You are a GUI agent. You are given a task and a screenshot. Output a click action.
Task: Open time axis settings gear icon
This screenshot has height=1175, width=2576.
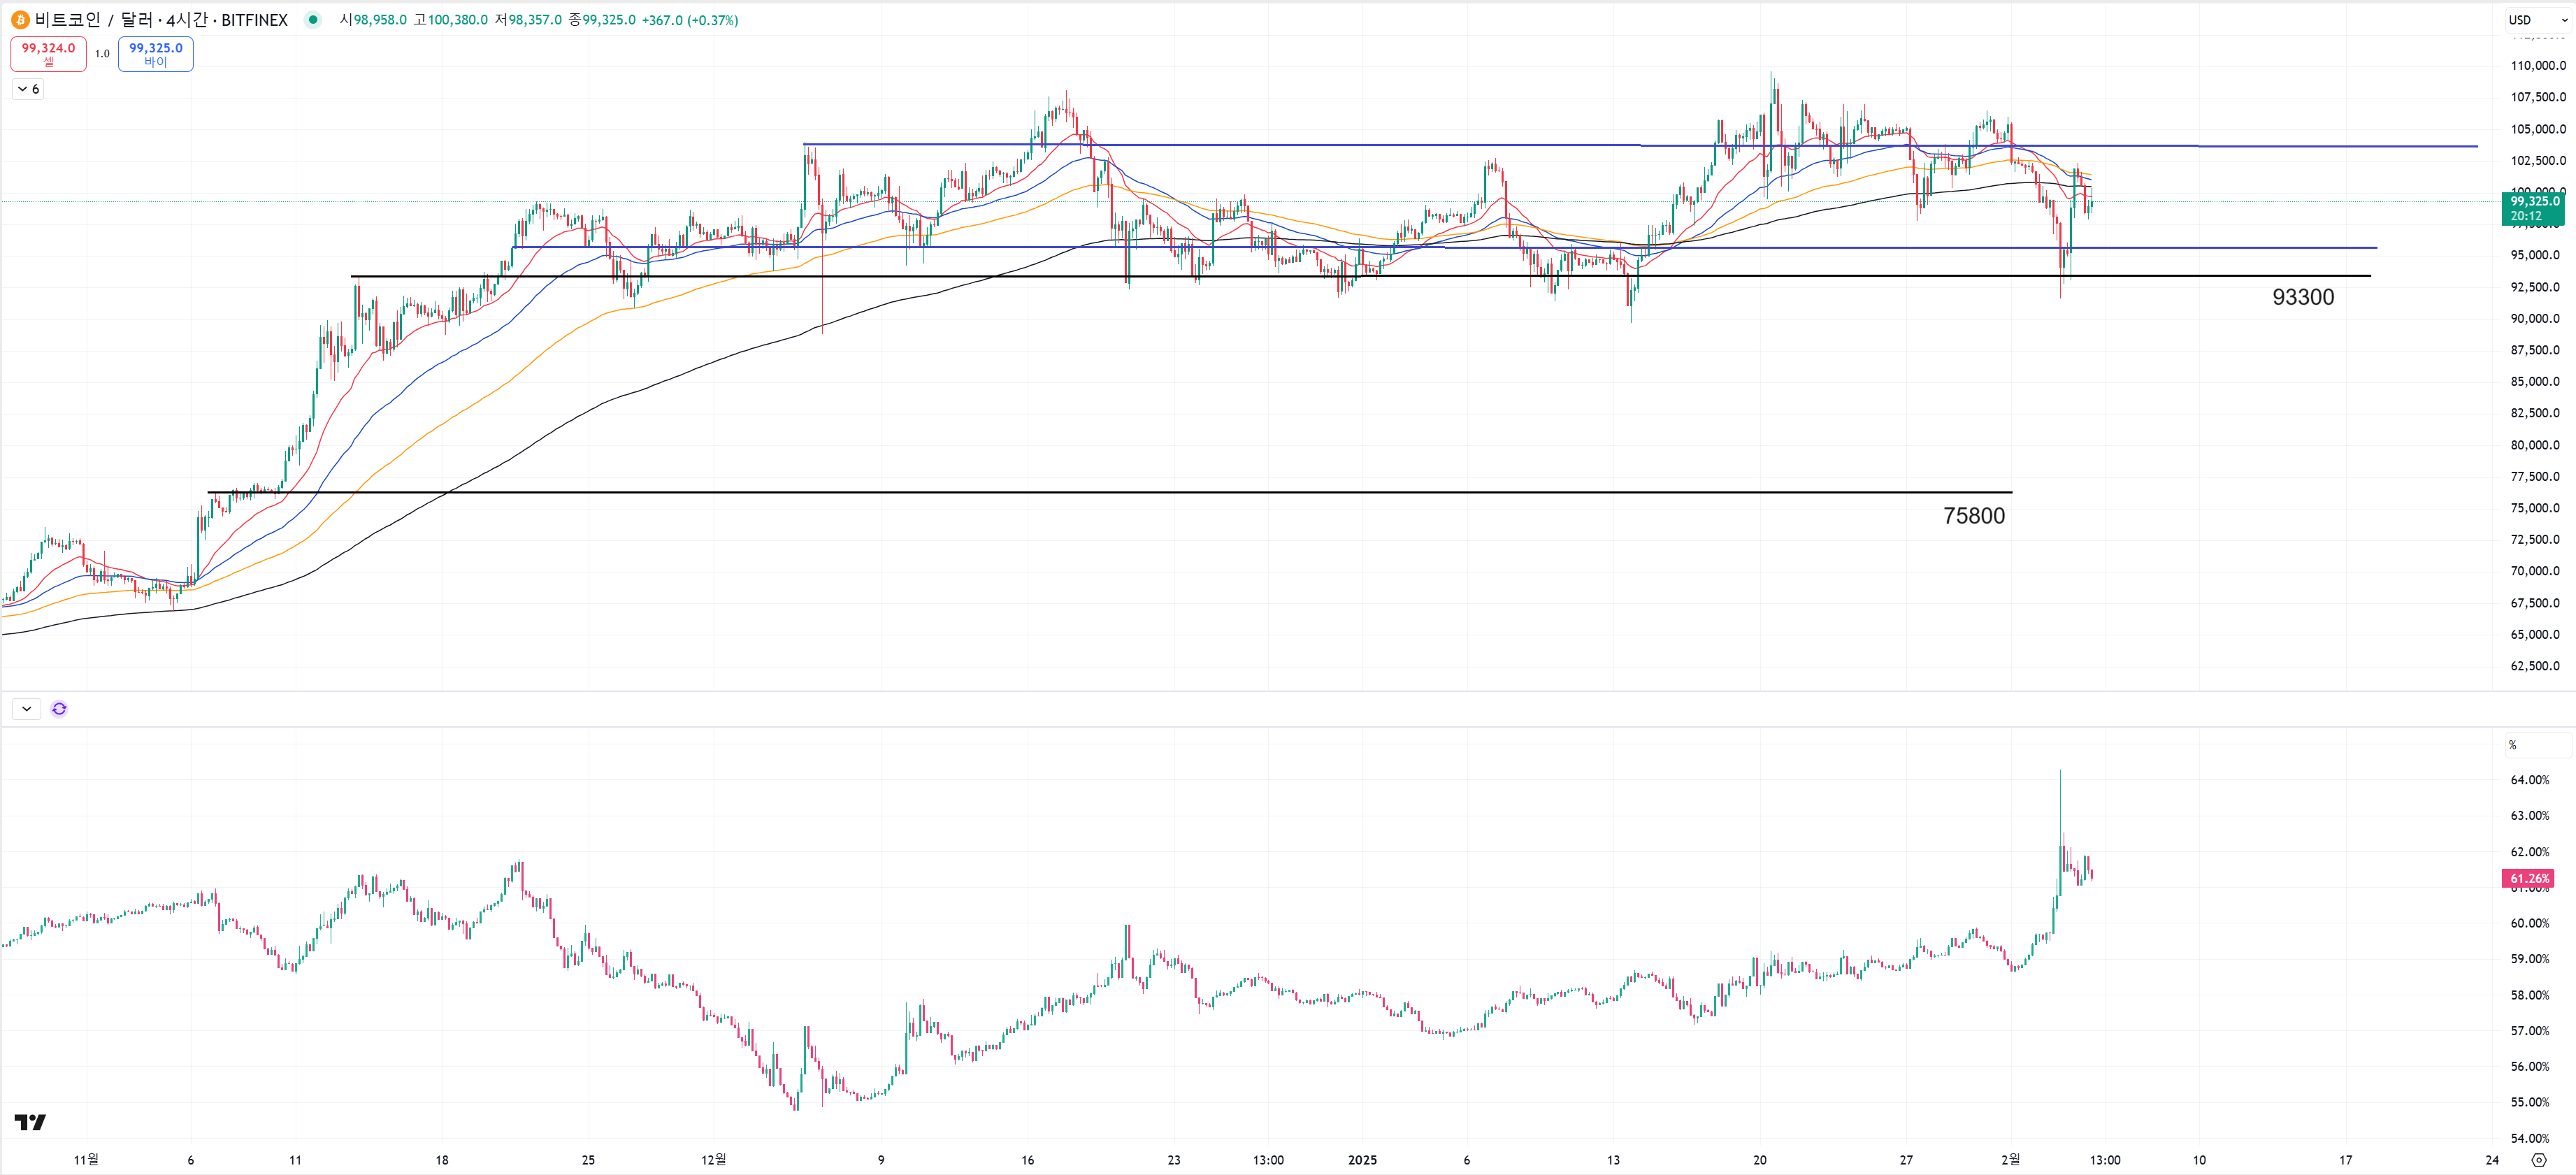coord(2538,1160)
